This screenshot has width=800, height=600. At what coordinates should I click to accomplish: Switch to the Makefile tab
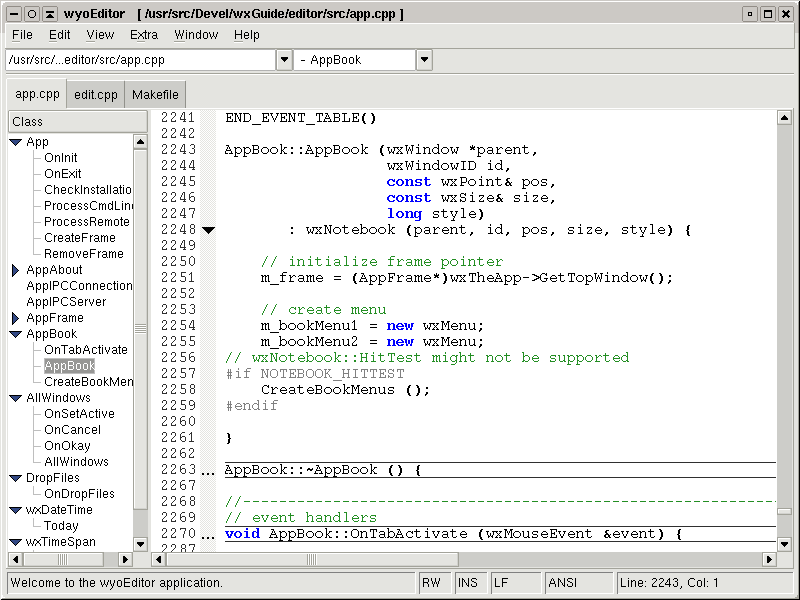coord(155,95)
